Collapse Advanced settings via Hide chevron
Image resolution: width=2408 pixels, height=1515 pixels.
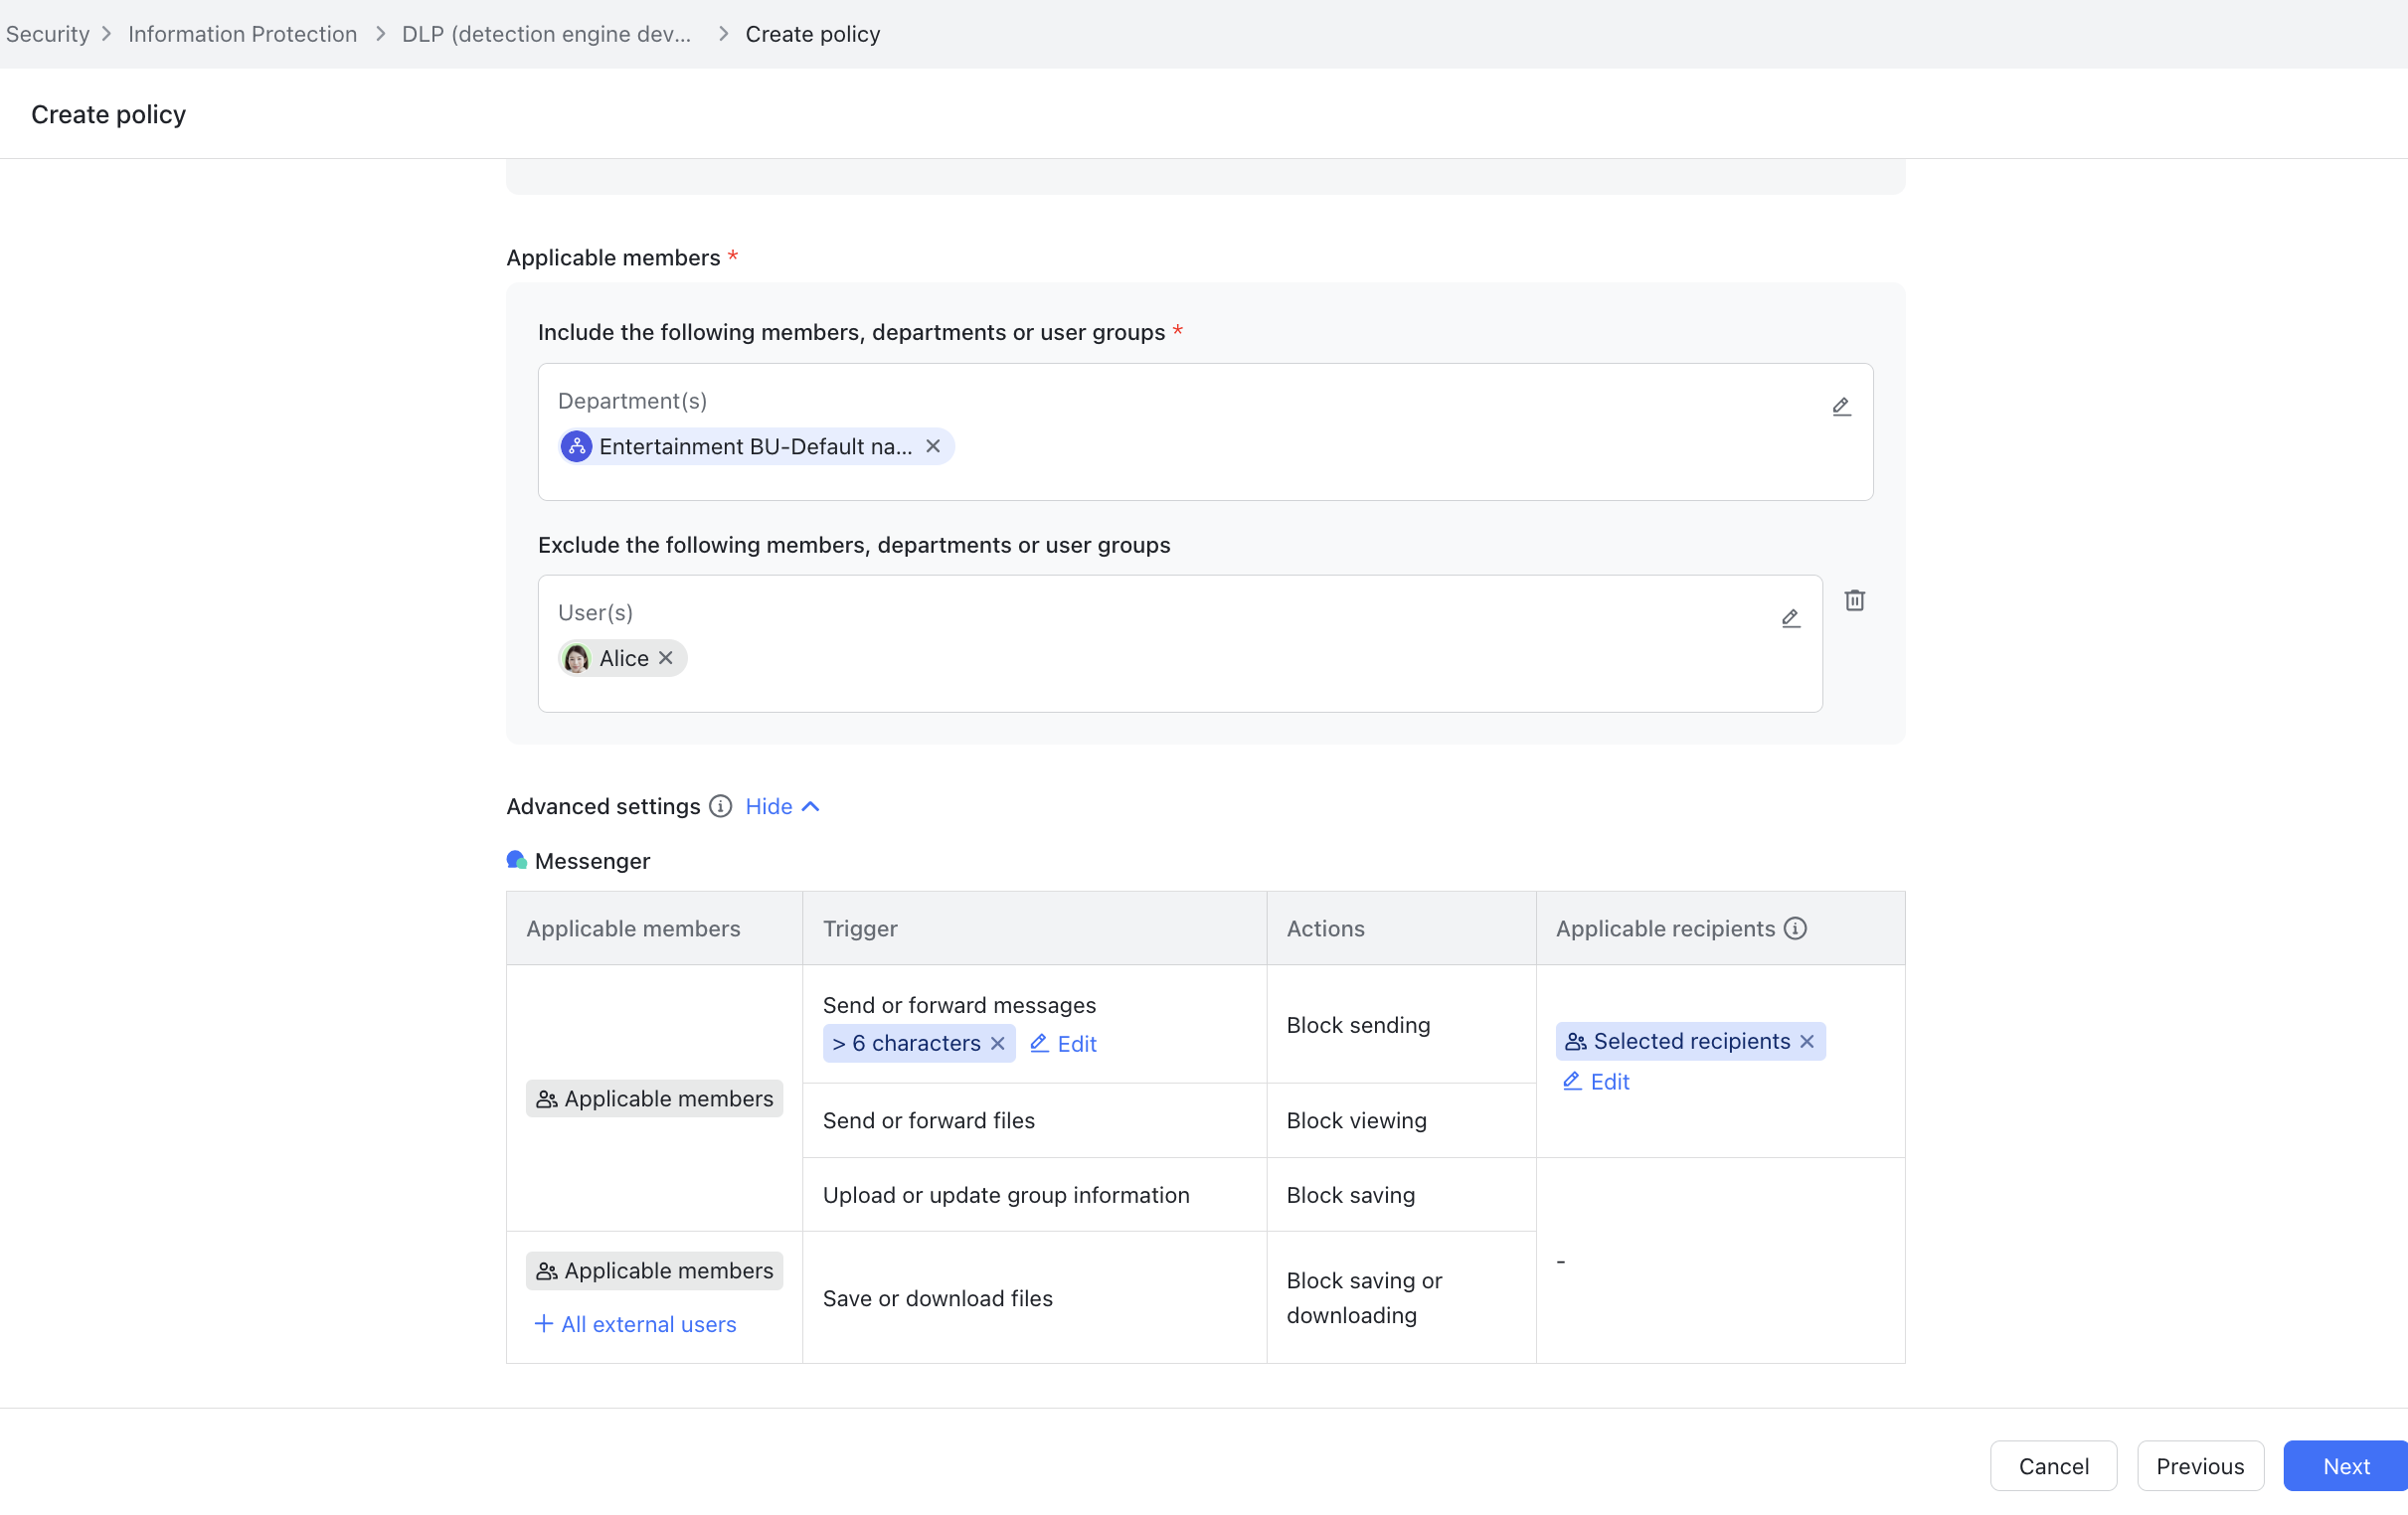(x=781, y=806)
